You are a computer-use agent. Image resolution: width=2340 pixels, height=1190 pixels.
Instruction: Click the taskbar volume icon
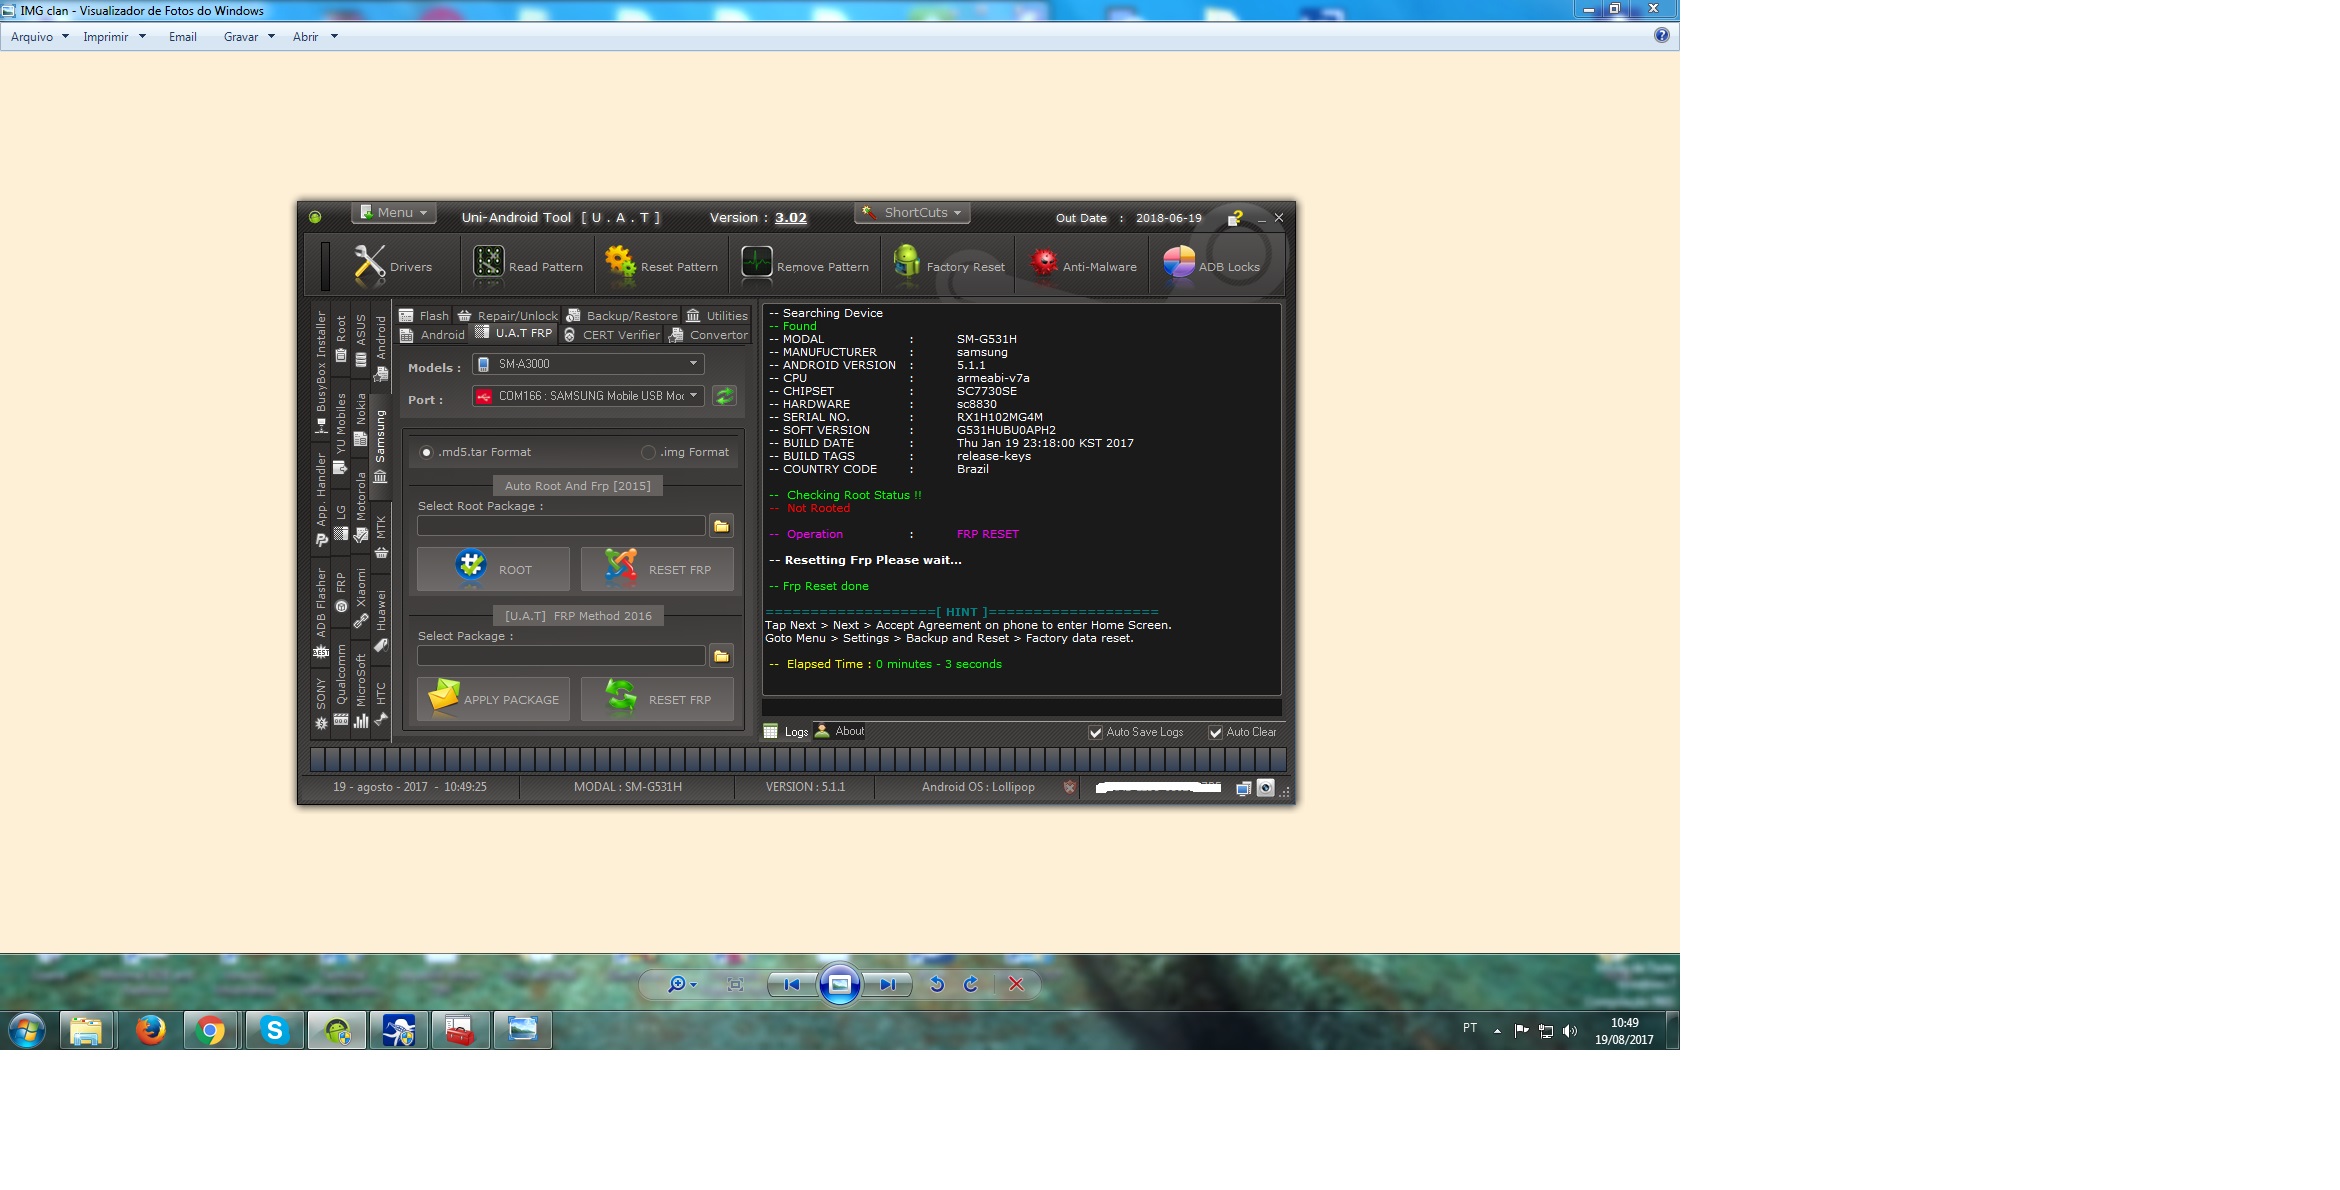(1570, 1031)
